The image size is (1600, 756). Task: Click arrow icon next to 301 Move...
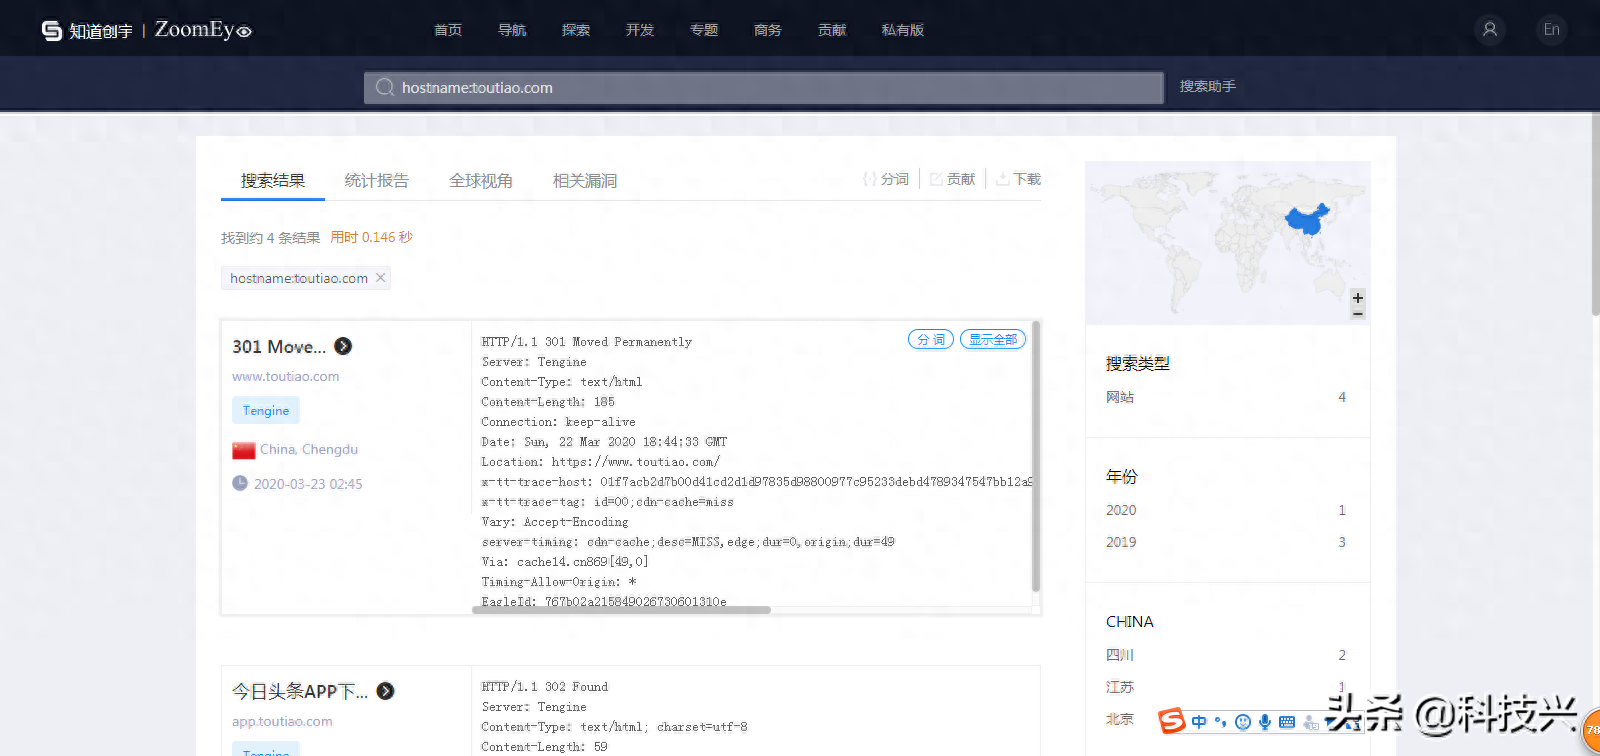pyautogui.click(x=343, y=346)
